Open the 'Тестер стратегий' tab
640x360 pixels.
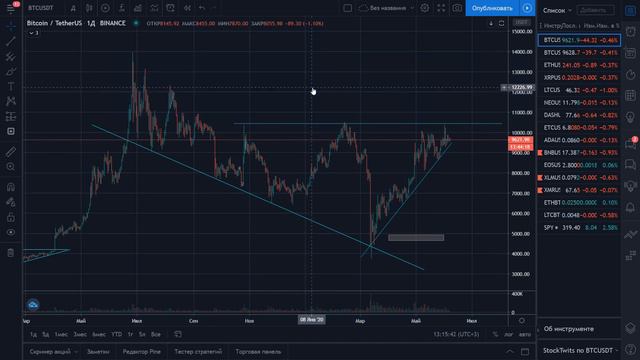pyautogui.click(x=198, y=351)
